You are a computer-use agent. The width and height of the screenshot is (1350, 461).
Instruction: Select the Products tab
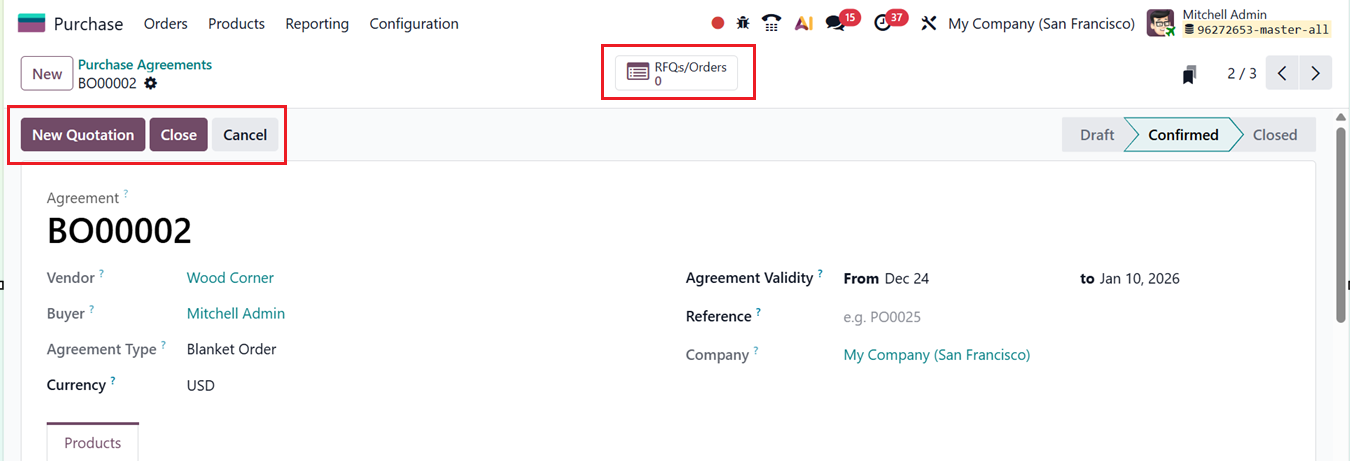click(92, 443)
